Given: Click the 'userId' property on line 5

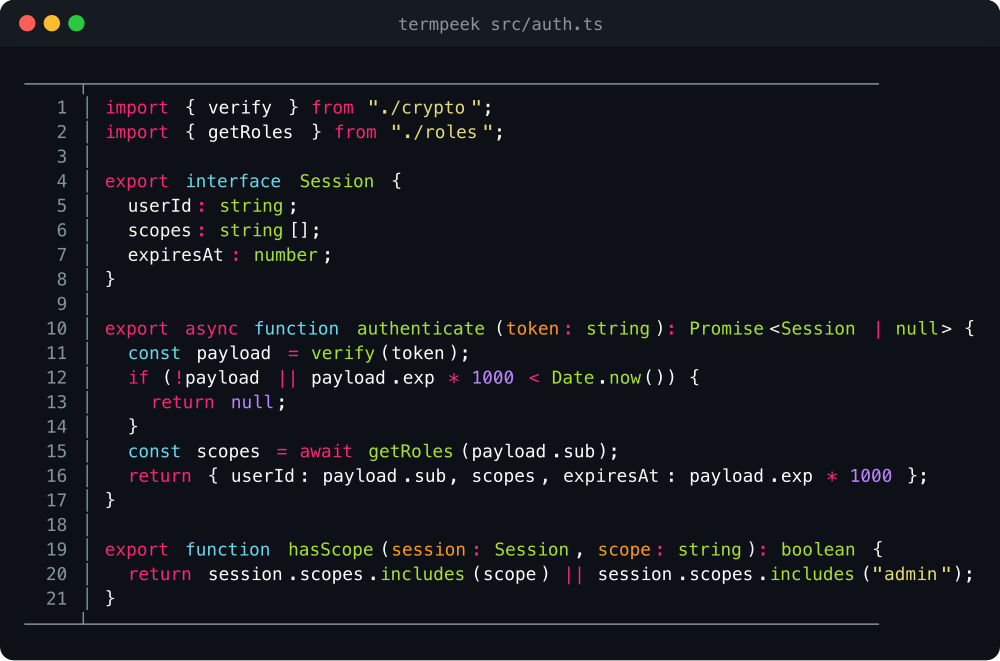Looking at the screenshot, I should 159,205.
